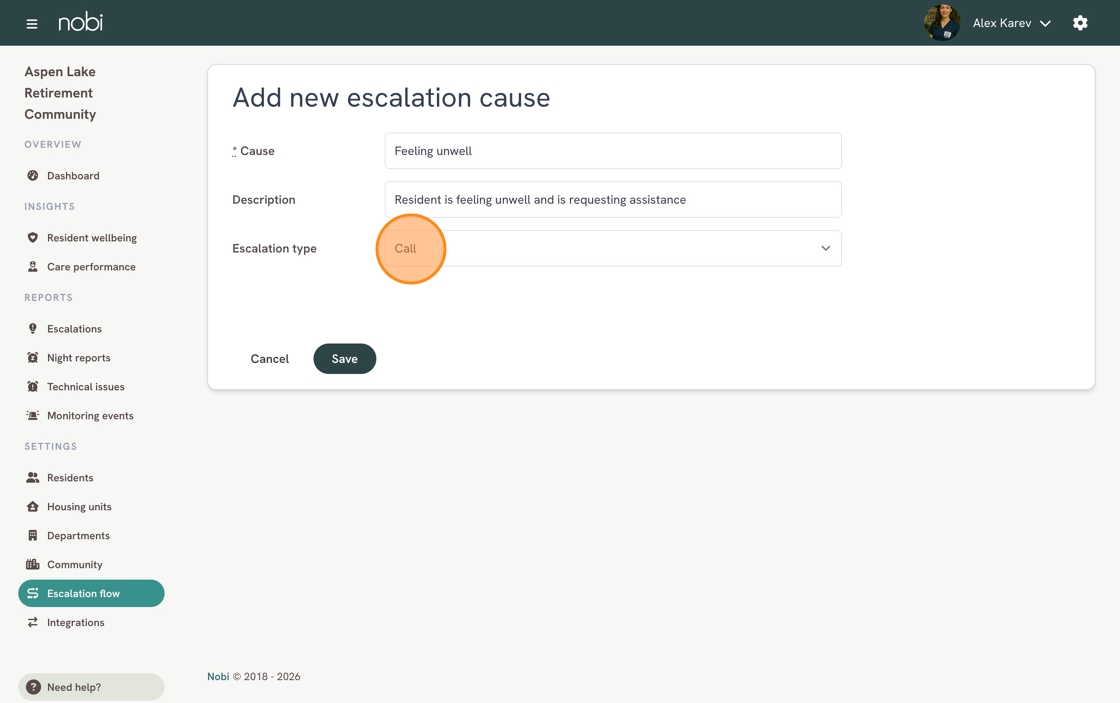Click the Technical issues alert icon
The width and height of the screenshot is (1120, 703).
click(32, 387)
